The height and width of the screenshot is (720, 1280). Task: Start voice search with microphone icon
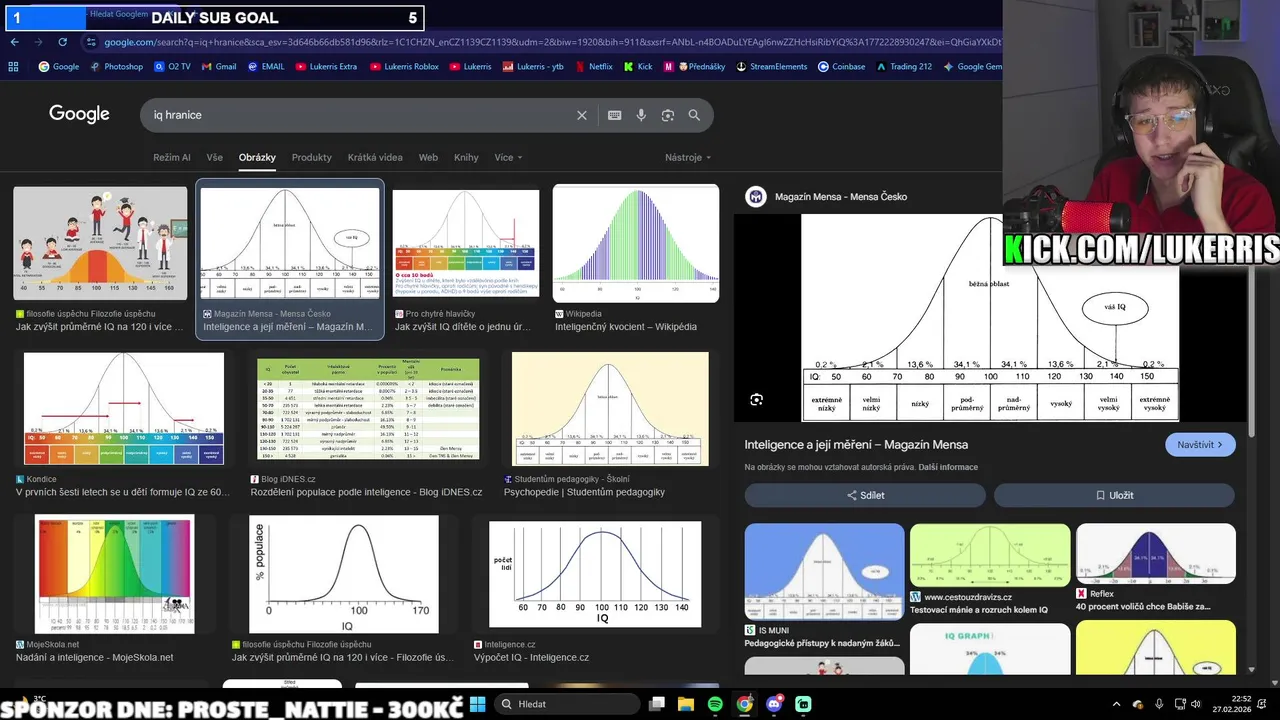coord(641,115)
